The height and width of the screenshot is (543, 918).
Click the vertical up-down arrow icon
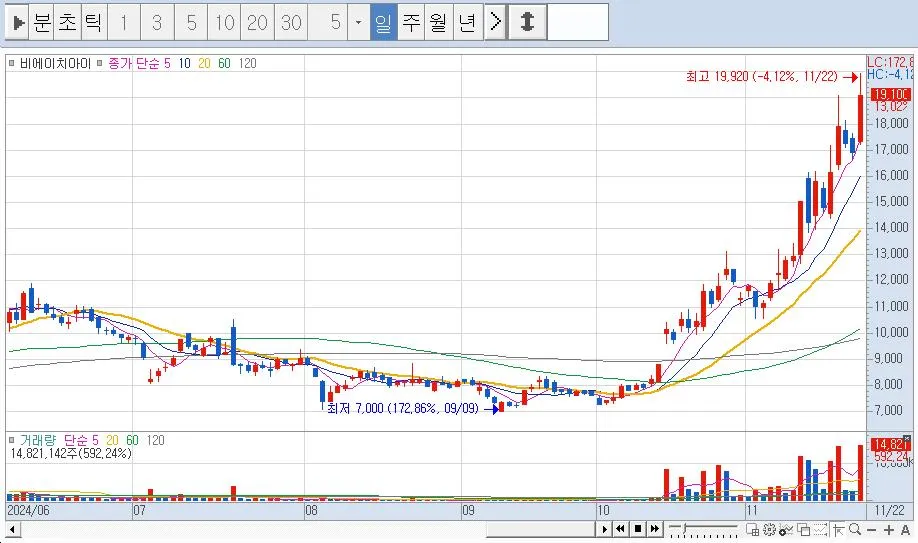pos(527,23)
